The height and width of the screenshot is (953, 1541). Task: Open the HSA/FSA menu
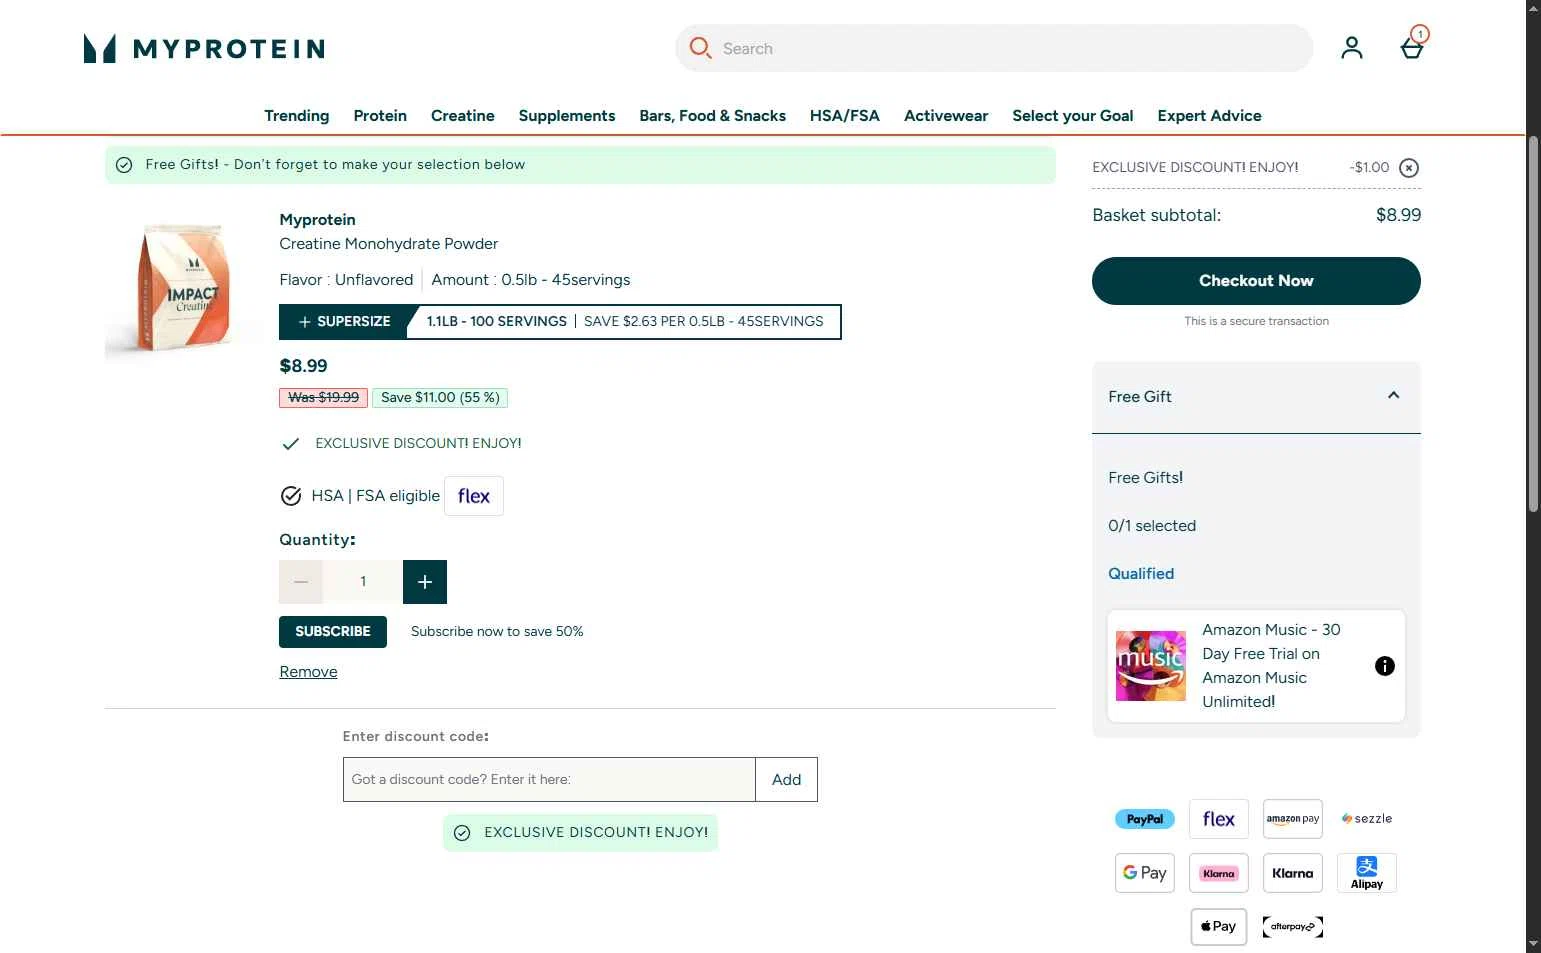845,116
